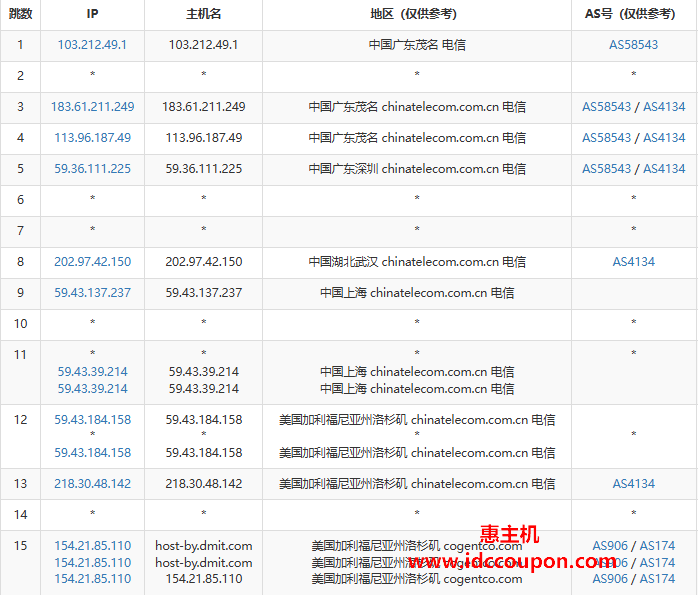698x595 pixels.
Task: Open the 113.96.187.49 IP link
Action: (x=92, y=138)
